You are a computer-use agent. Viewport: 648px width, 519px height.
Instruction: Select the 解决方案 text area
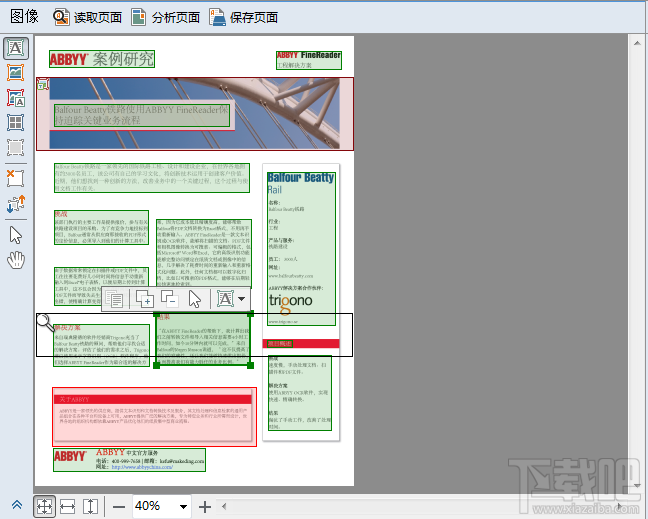(x=101, y=345)
